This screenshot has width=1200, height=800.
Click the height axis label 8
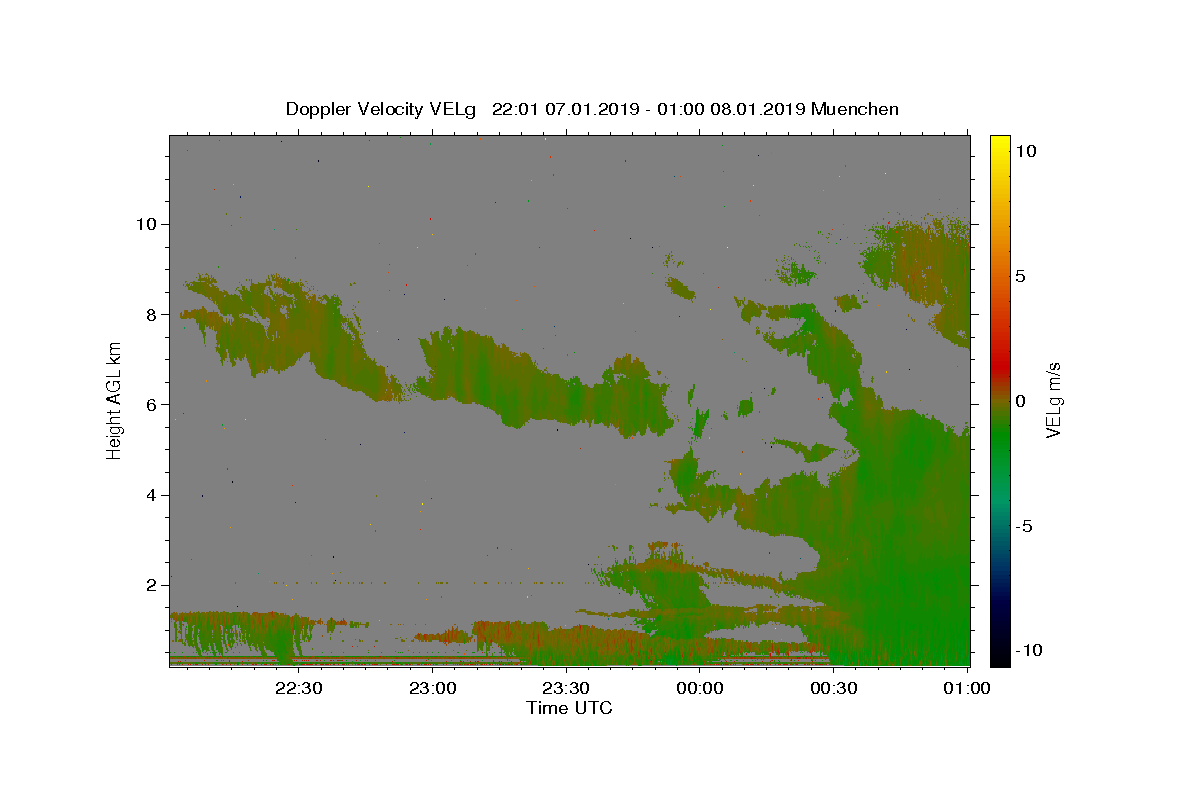click(x=152, y=314)
